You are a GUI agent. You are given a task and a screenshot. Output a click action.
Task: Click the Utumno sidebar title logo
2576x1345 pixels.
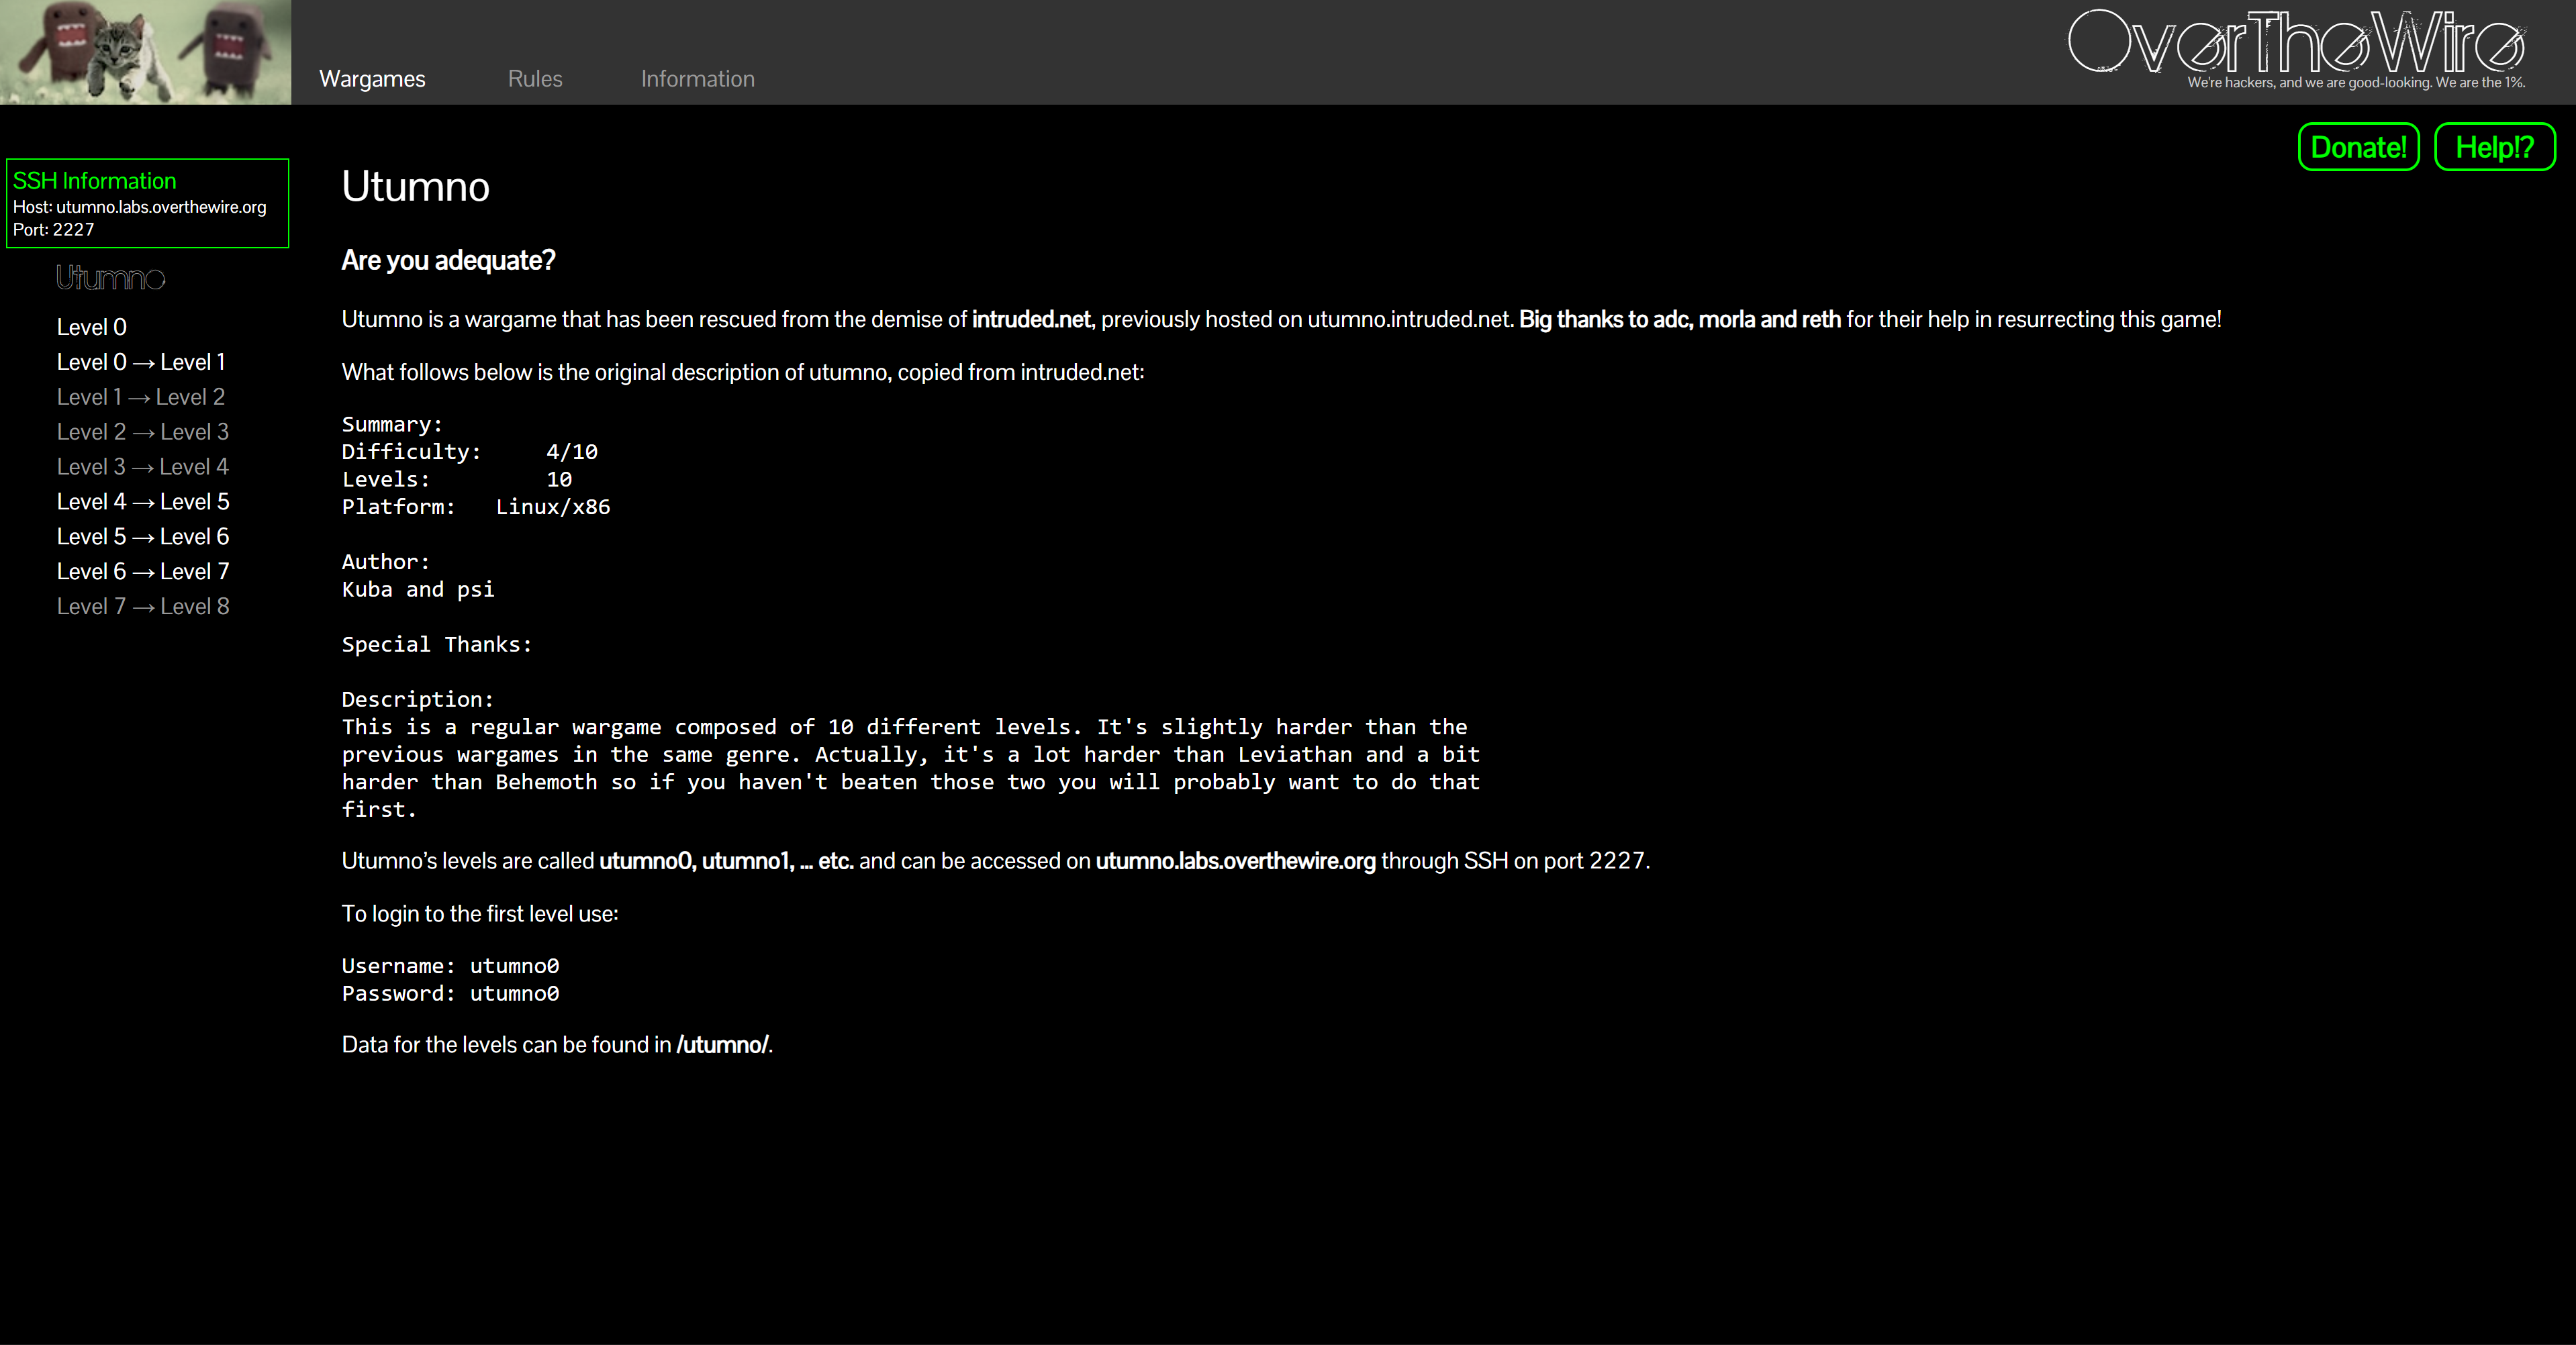click(x=110, y=278)
